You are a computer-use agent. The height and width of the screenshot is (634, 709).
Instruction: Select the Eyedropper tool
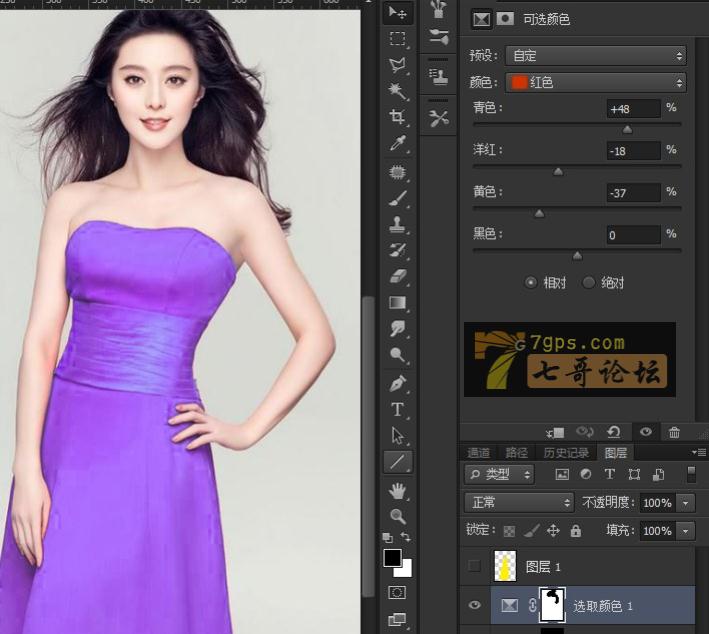(397, 143)
